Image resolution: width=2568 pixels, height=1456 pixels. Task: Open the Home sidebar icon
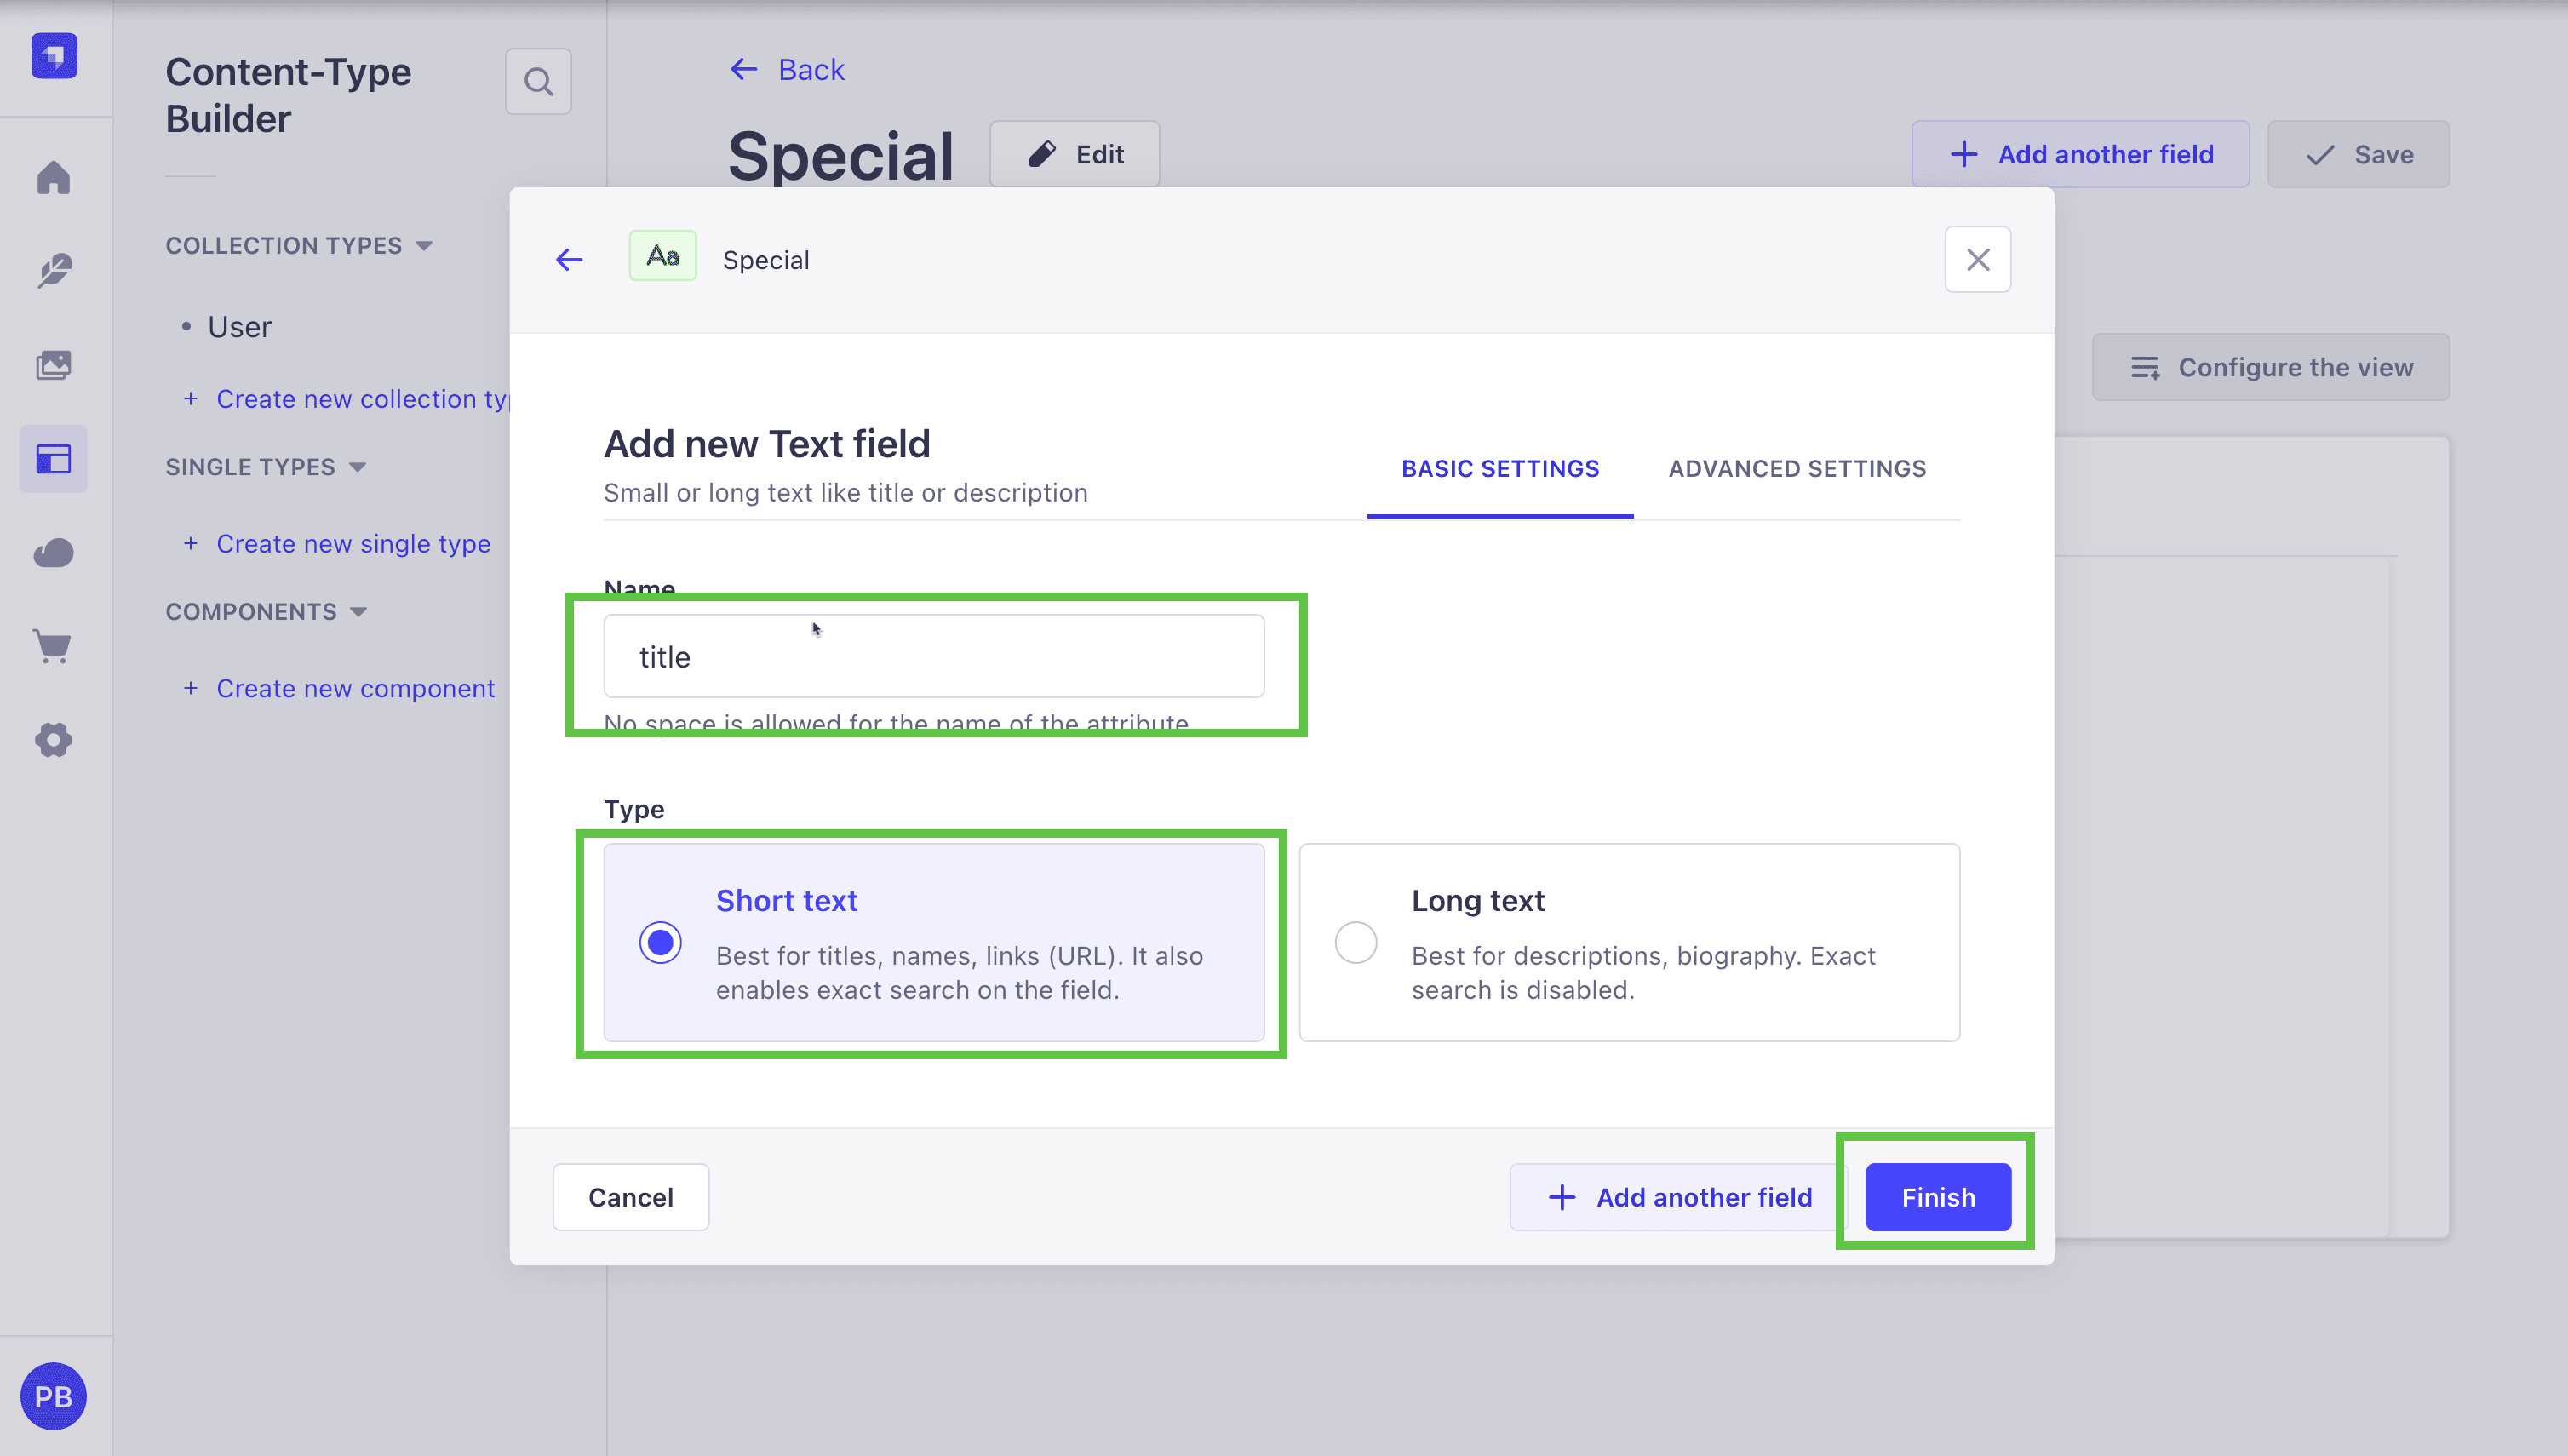click(54, 177)
